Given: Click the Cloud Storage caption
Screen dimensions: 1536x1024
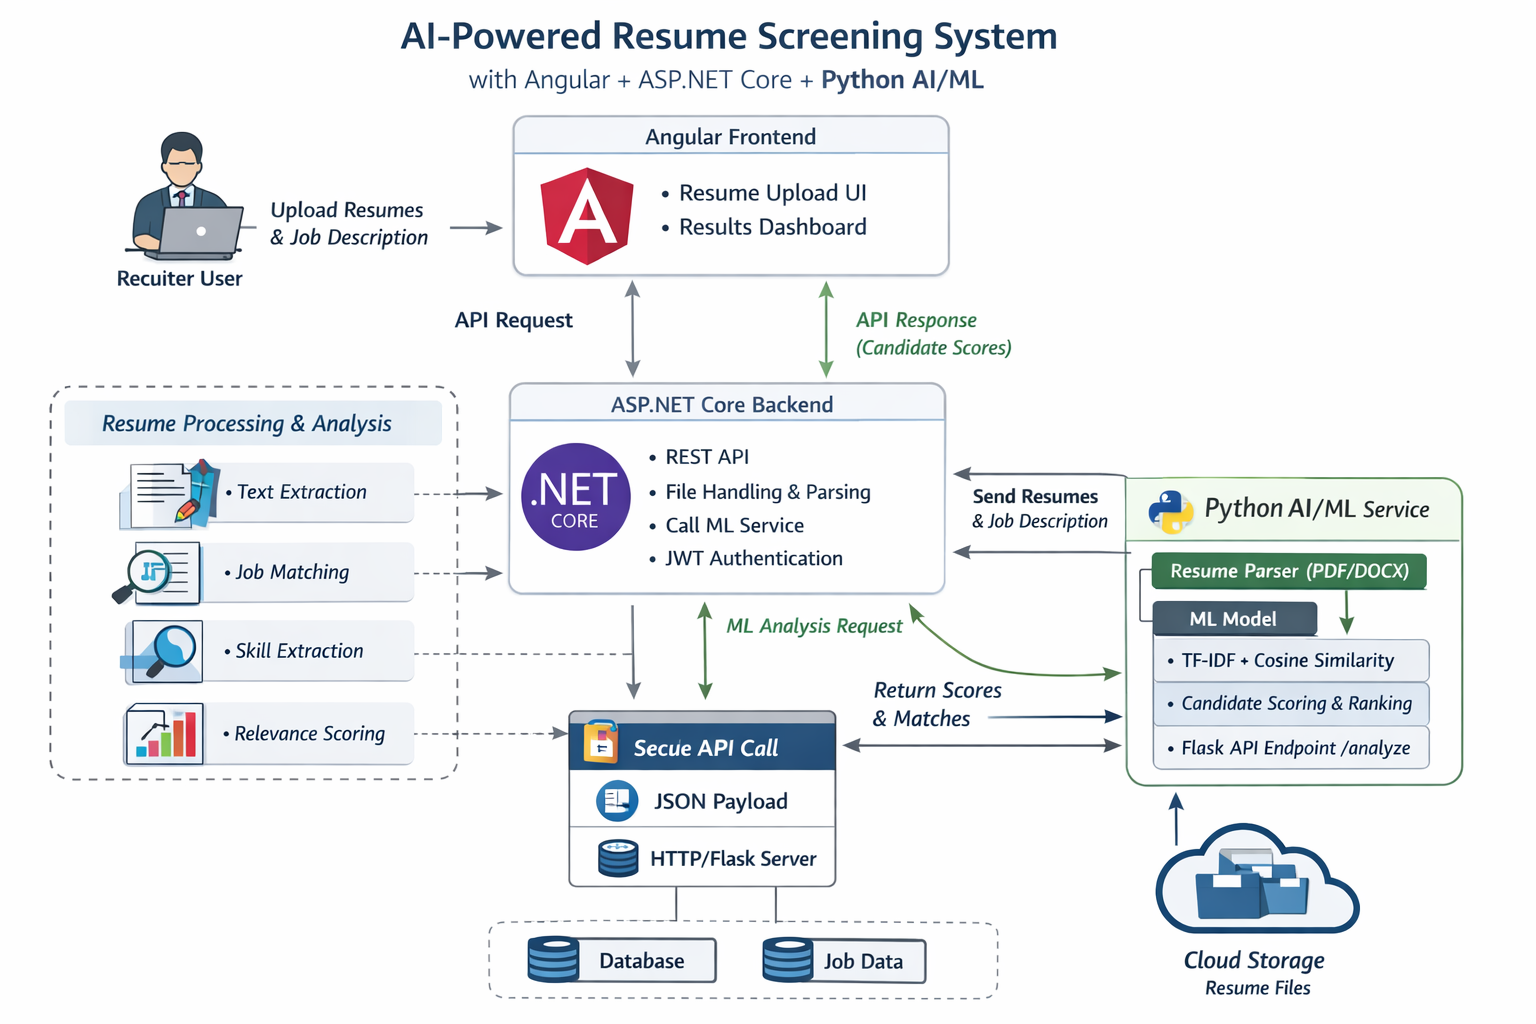Looking at the screenshot, I should [x=1254, y=960].
